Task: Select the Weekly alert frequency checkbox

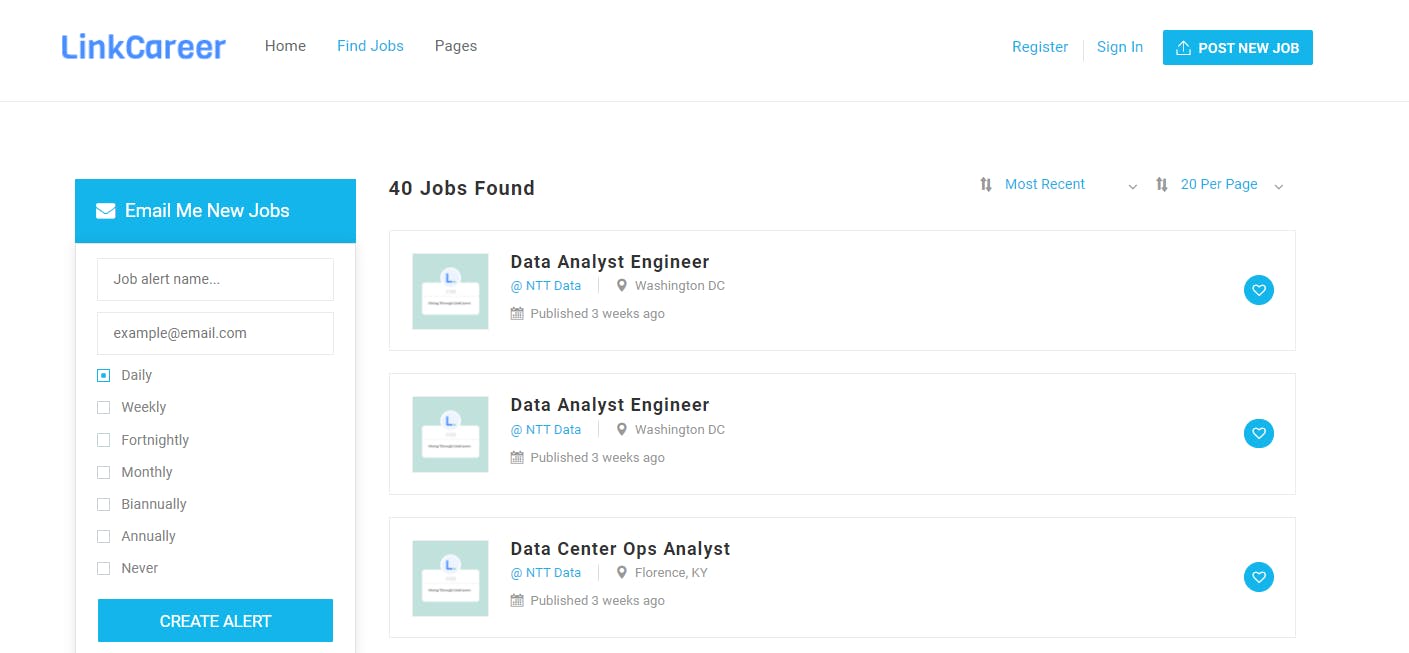Action: 103,407
